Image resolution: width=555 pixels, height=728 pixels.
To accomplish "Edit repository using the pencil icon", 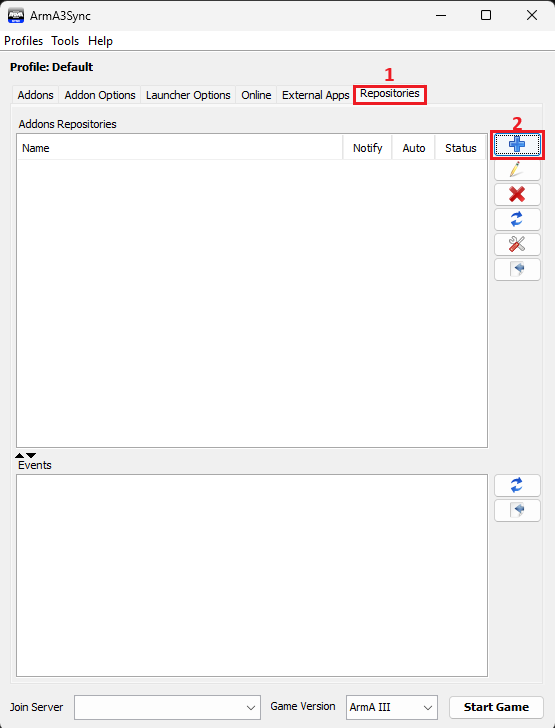I will 517,169.
